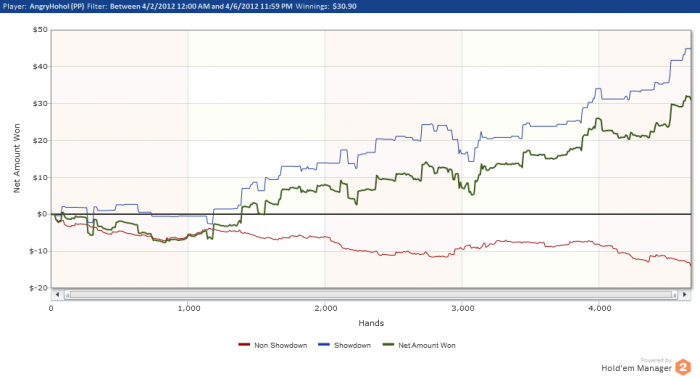
Task: Click the $20 y-axis label
Action: tap(40, 141)
